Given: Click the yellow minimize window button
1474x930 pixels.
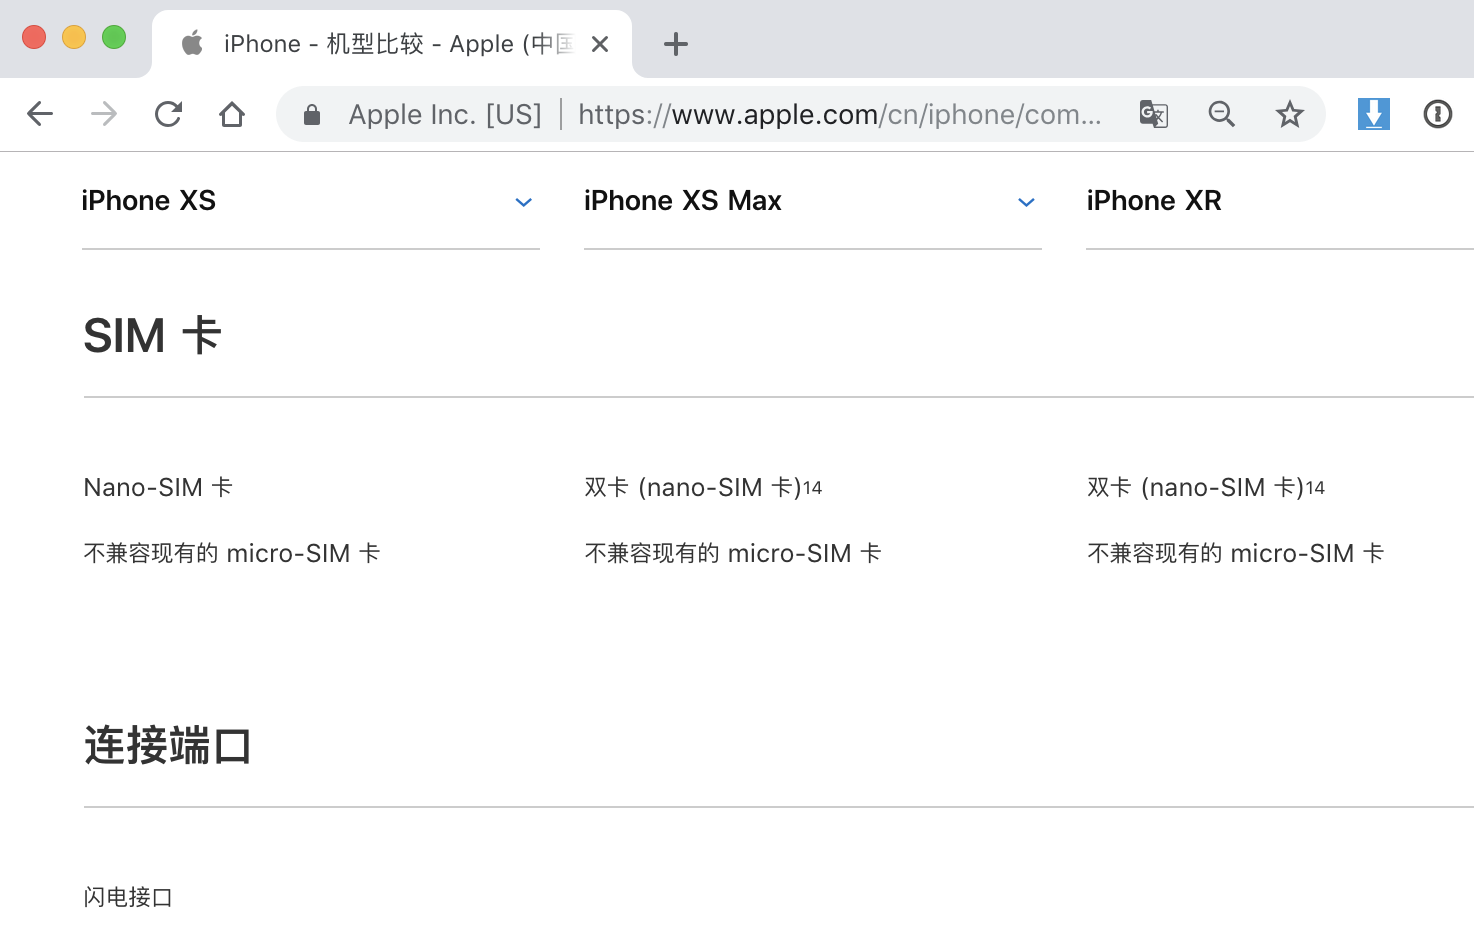Looking at the screenshot, I should (x=74, y=37).
